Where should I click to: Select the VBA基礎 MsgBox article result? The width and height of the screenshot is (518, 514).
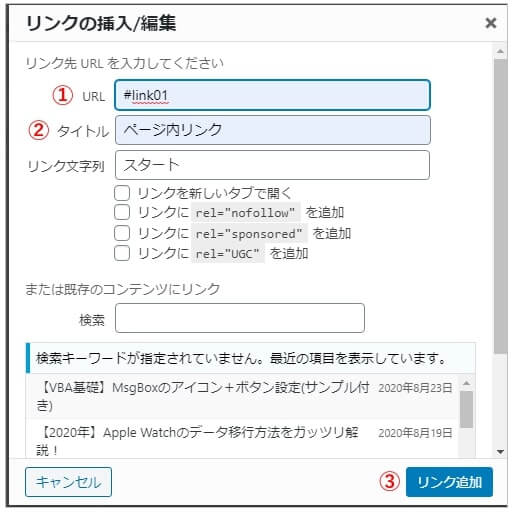242,396
